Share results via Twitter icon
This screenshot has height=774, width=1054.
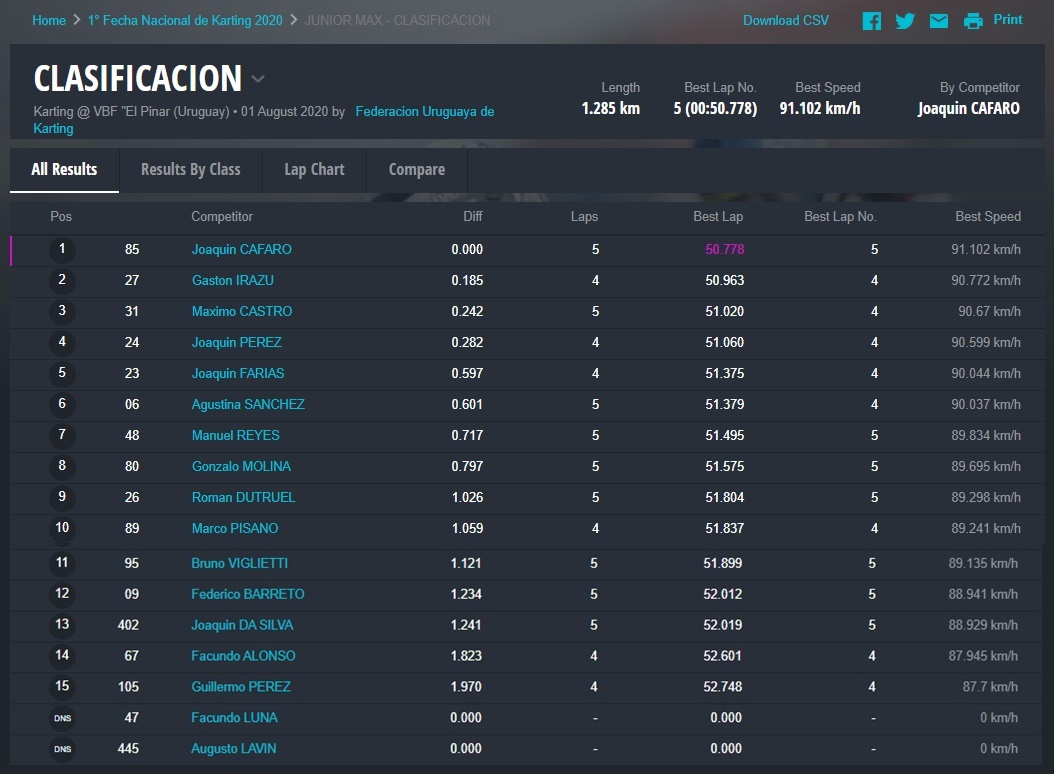[x=905, y=21]
